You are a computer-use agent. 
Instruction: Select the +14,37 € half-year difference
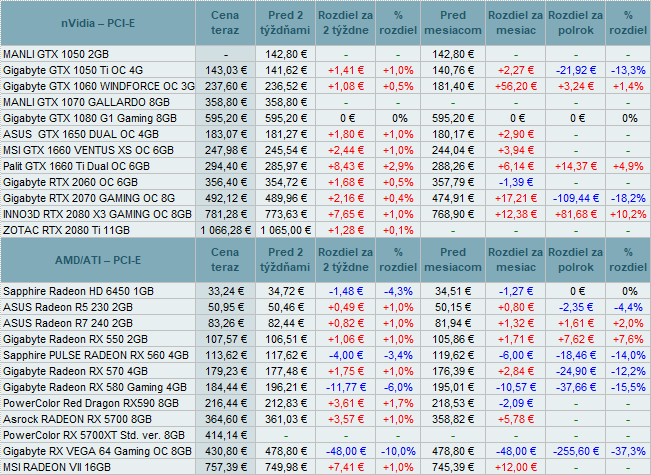[x=576, y=166]
